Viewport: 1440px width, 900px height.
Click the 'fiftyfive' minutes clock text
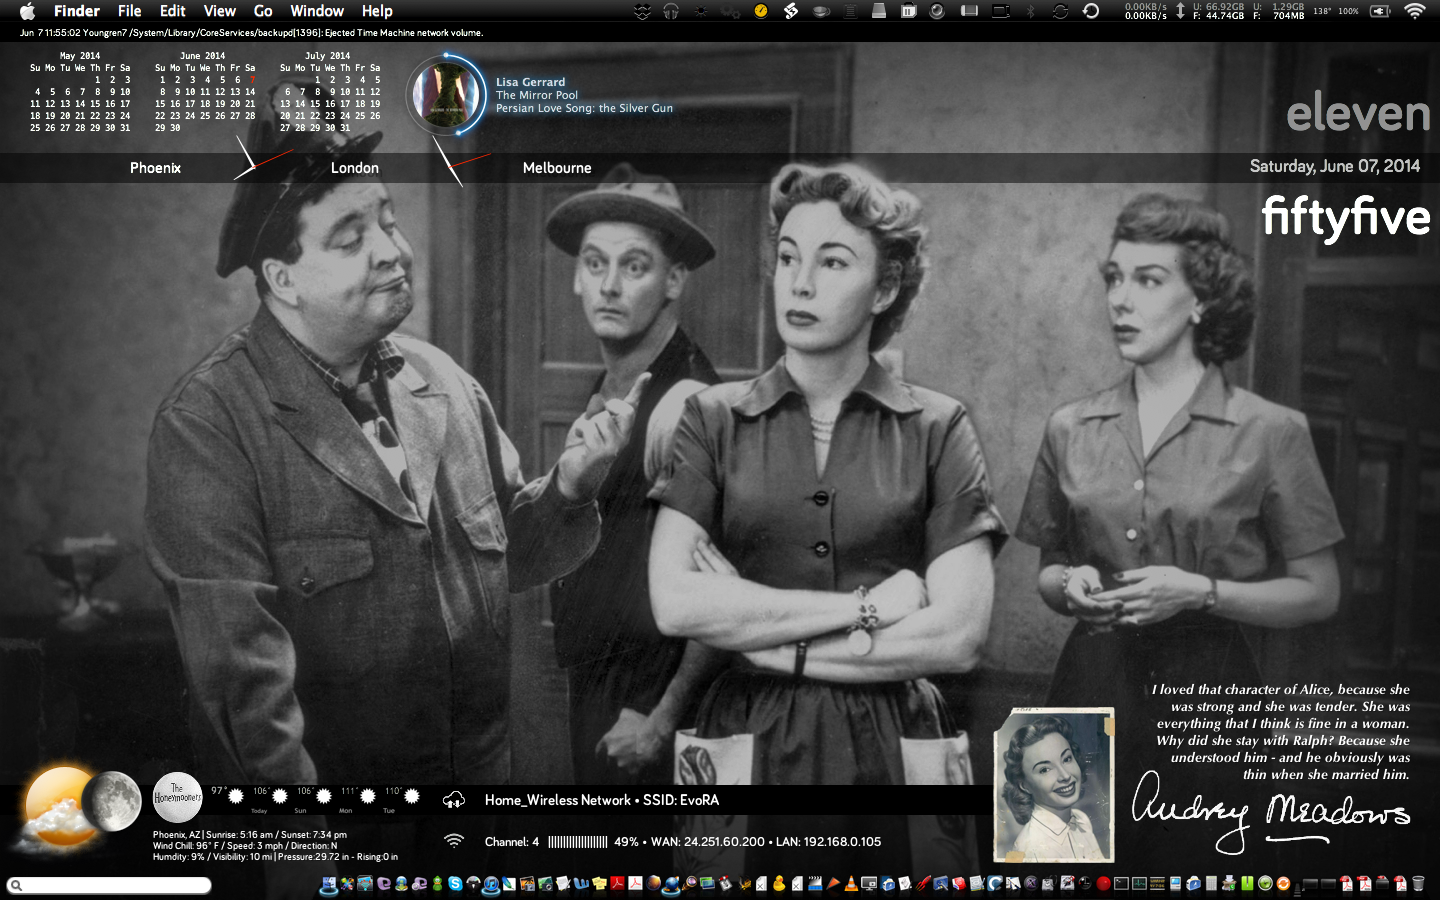(1346, 217)
